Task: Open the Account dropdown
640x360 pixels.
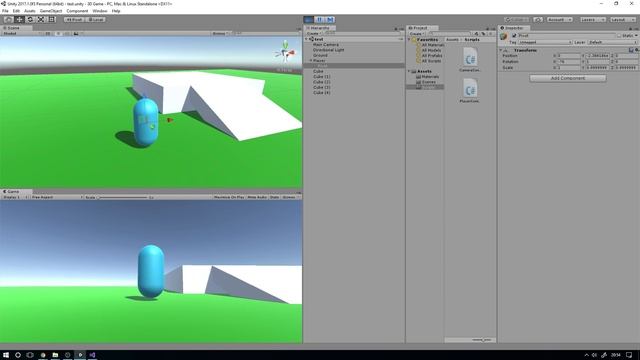Action: coord(560,20)
